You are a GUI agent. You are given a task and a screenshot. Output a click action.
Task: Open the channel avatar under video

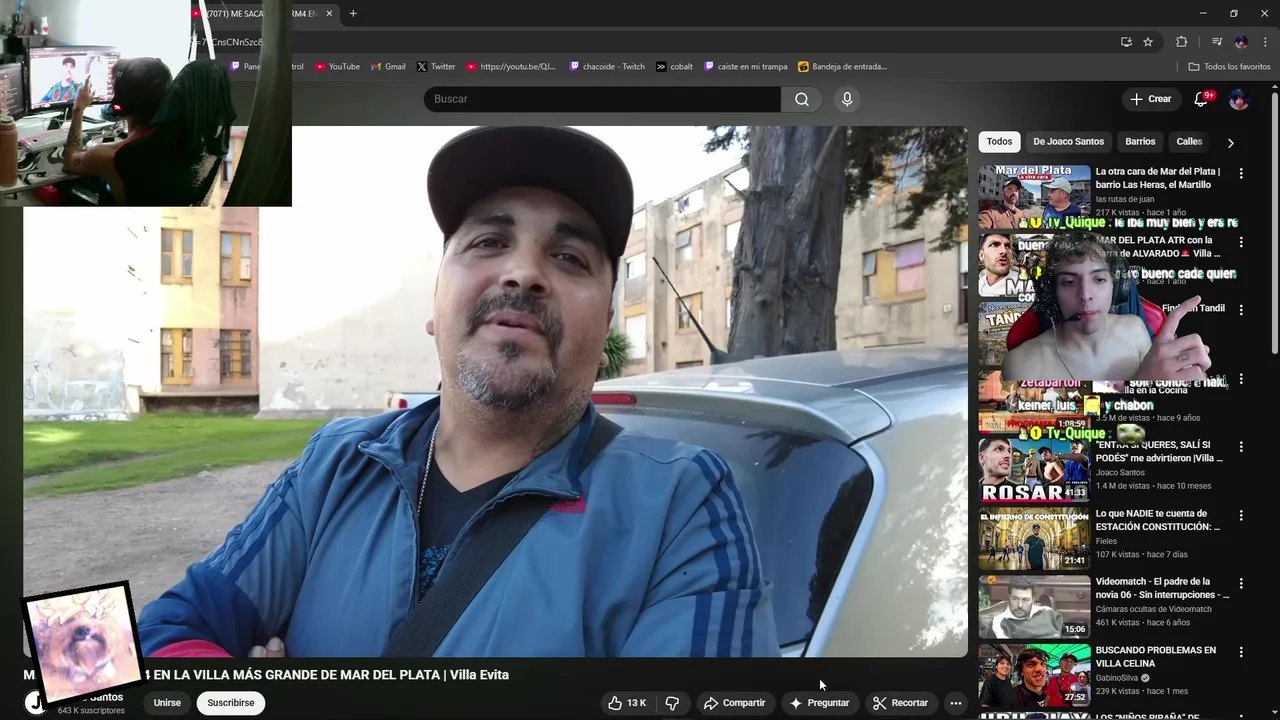(36, 703)
